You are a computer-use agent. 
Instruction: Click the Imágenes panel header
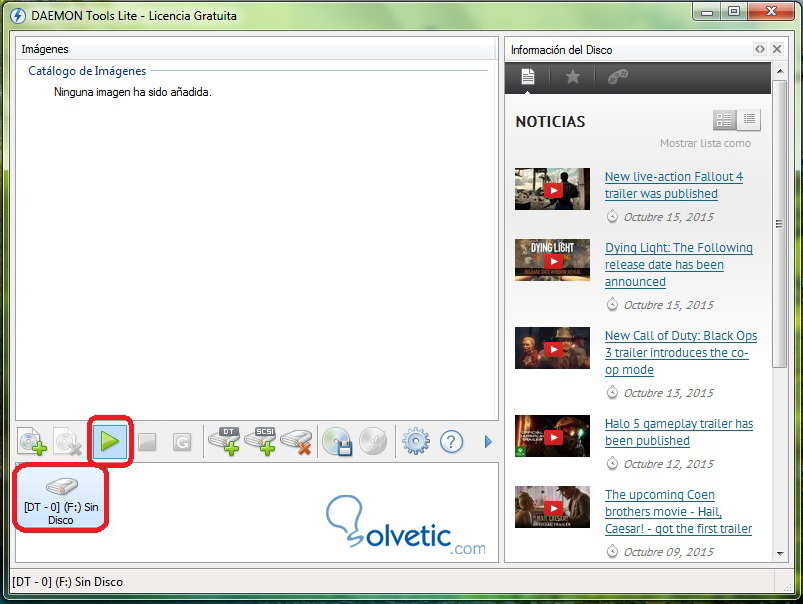click(x=257, y=49)
